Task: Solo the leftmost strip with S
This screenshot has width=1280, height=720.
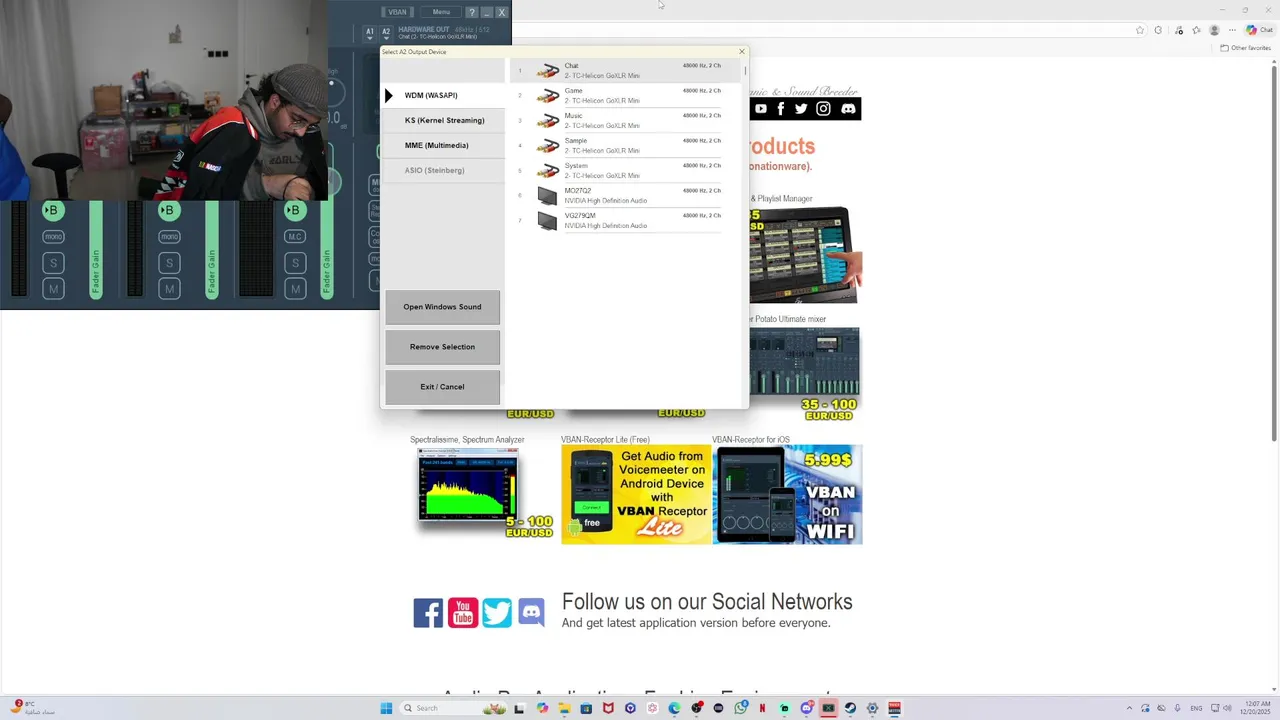Action: [53, 263]
